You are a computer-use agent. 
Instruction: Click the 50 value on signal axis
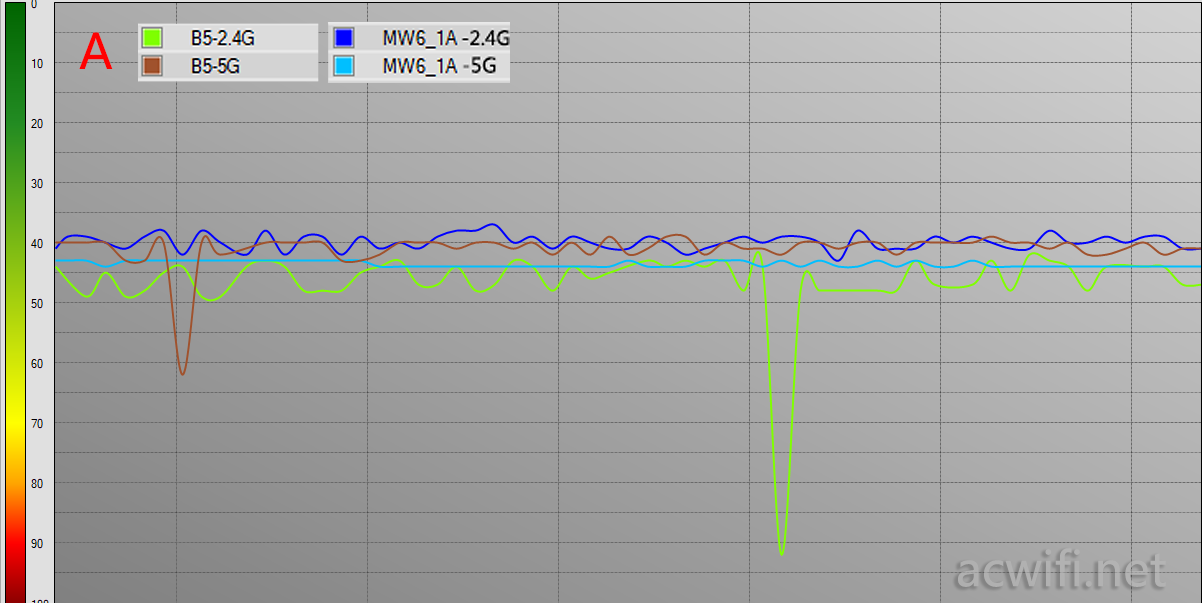click(x=37, y=303)
